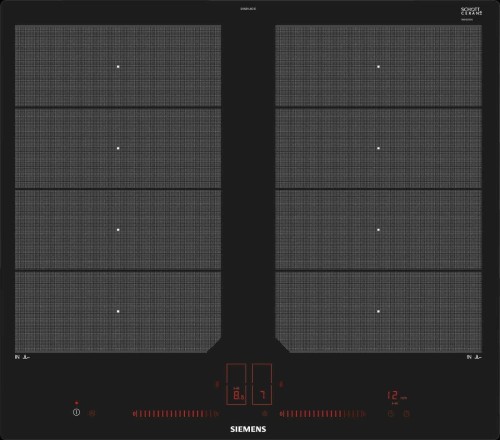The image size is (500, 440).
Task: Tap the red icon beside the power symbol
Action: [92, 413]
